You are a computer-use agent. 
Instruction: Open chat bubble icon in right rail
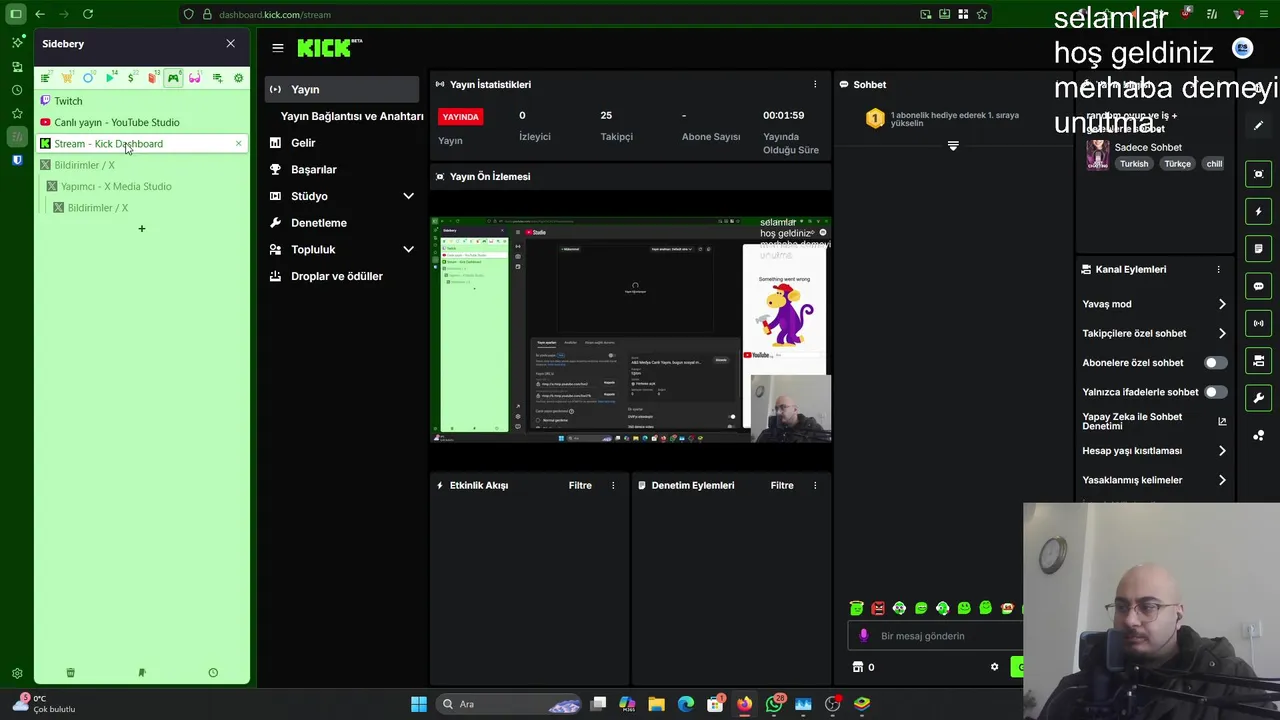[x=1259, y=286]
